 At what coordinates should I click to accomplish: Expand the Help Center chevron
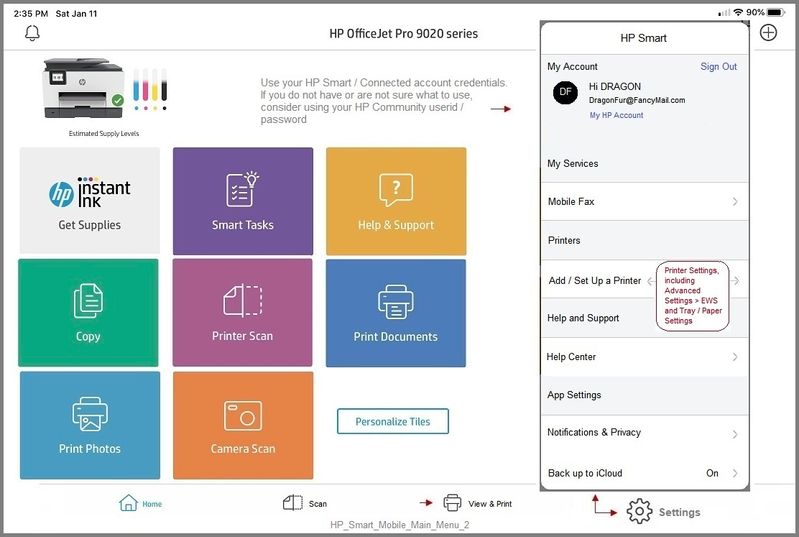[735, 357]
